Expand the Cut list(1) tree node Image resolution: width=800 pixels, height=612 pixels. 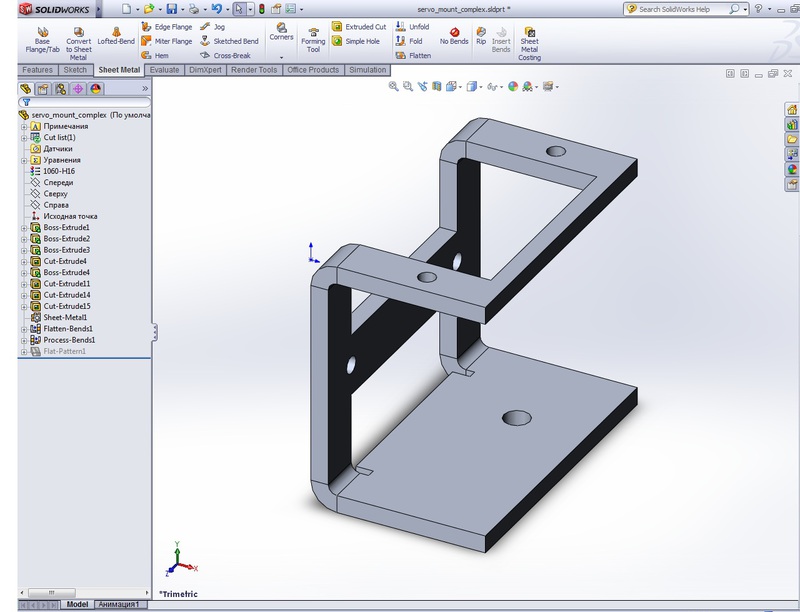23,138
